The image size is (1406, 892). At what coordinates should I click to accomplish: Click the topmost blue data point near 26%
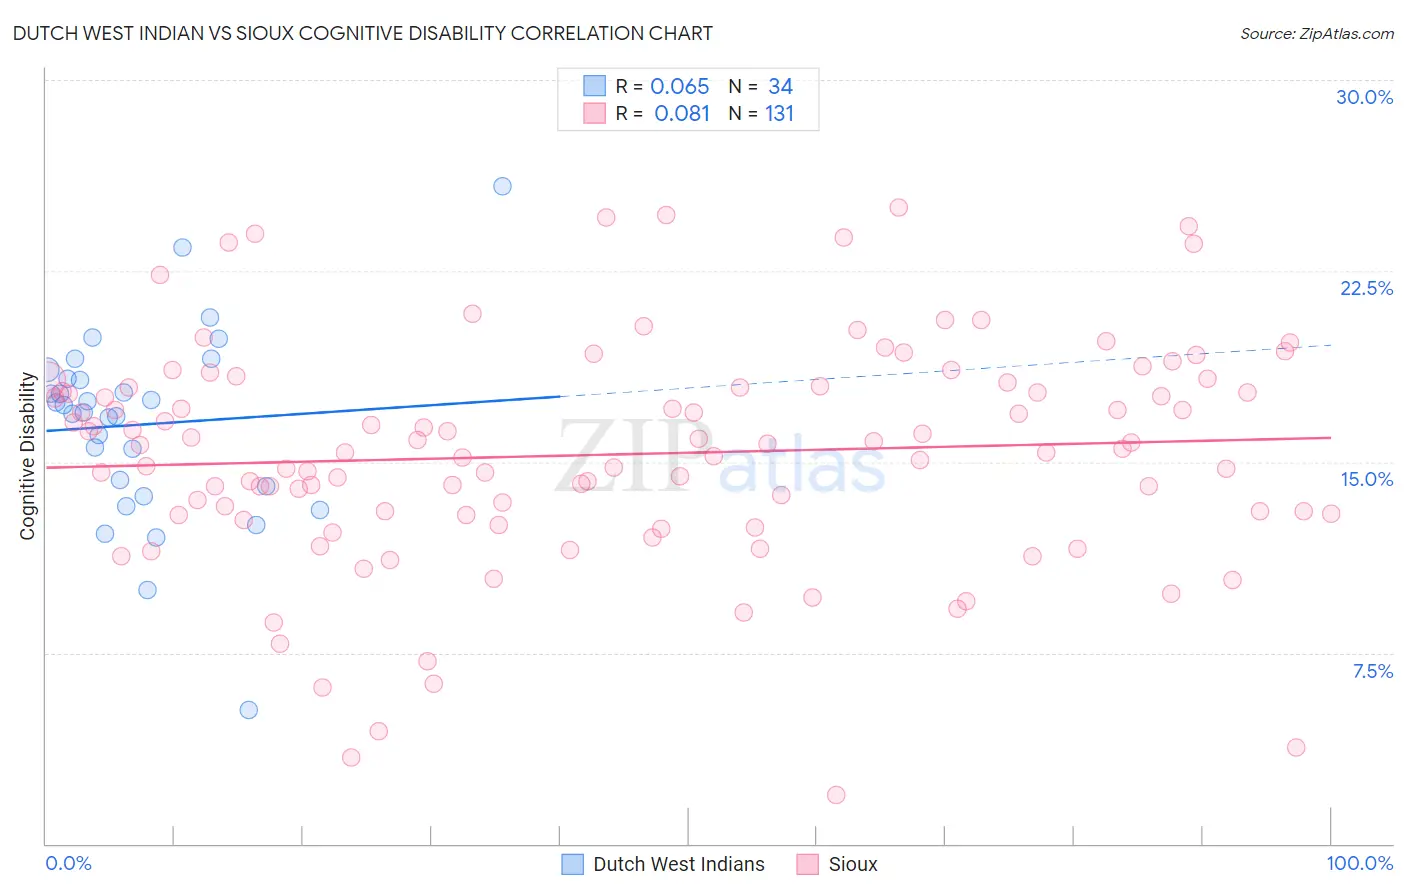pos(502,186)
